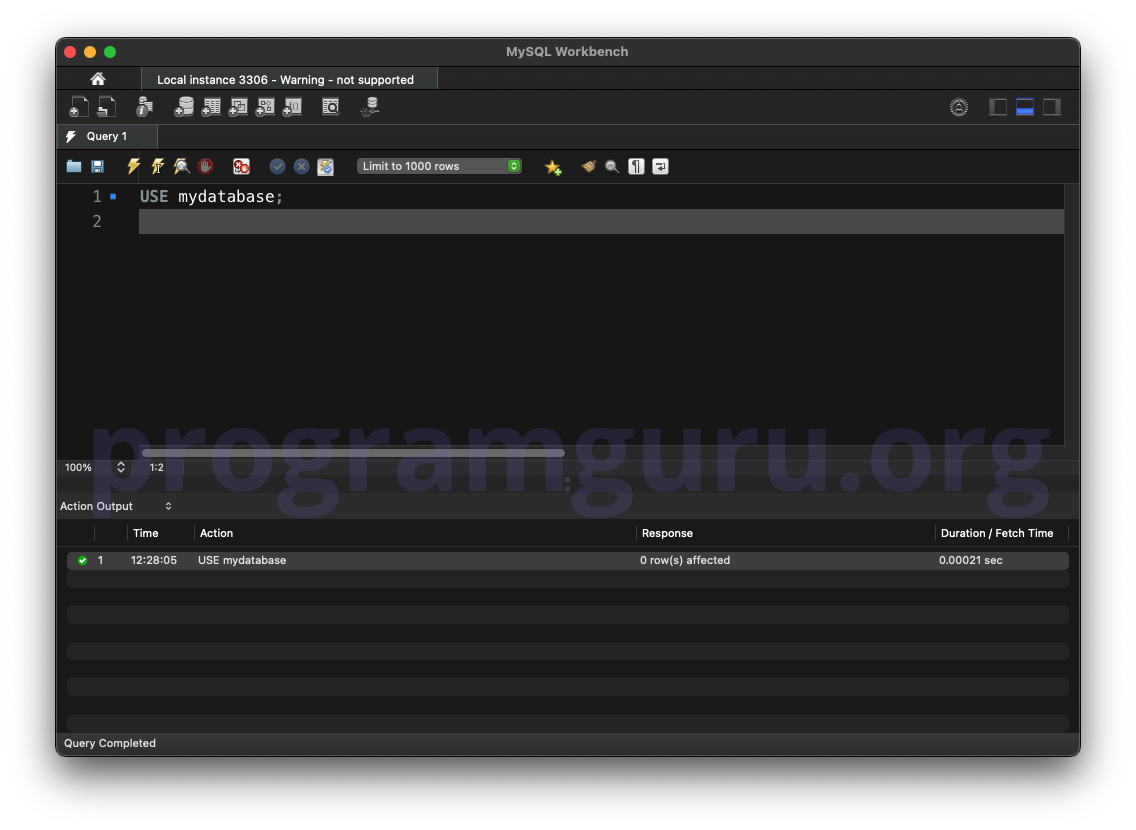Open Workbench preferences gear icon
The width and height of the screenshot is (1136, 830).
click(x=958, y=107)
